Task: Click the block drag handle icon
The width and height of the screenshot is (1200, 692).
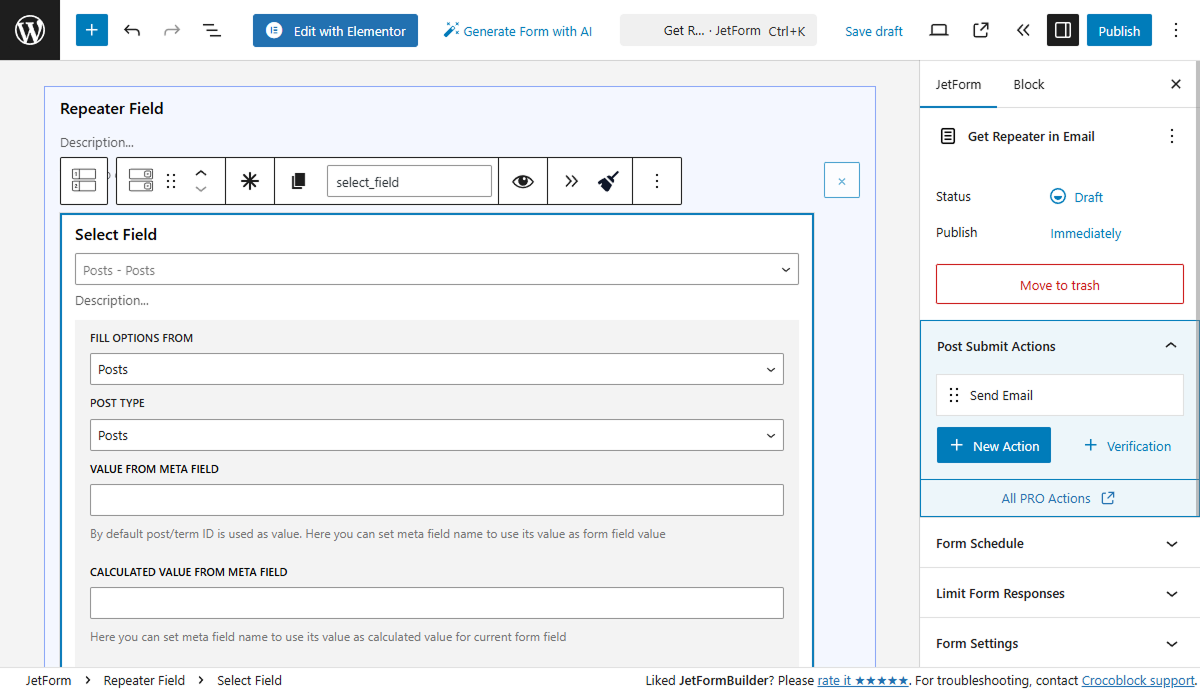Action: [x=171, y=181]
